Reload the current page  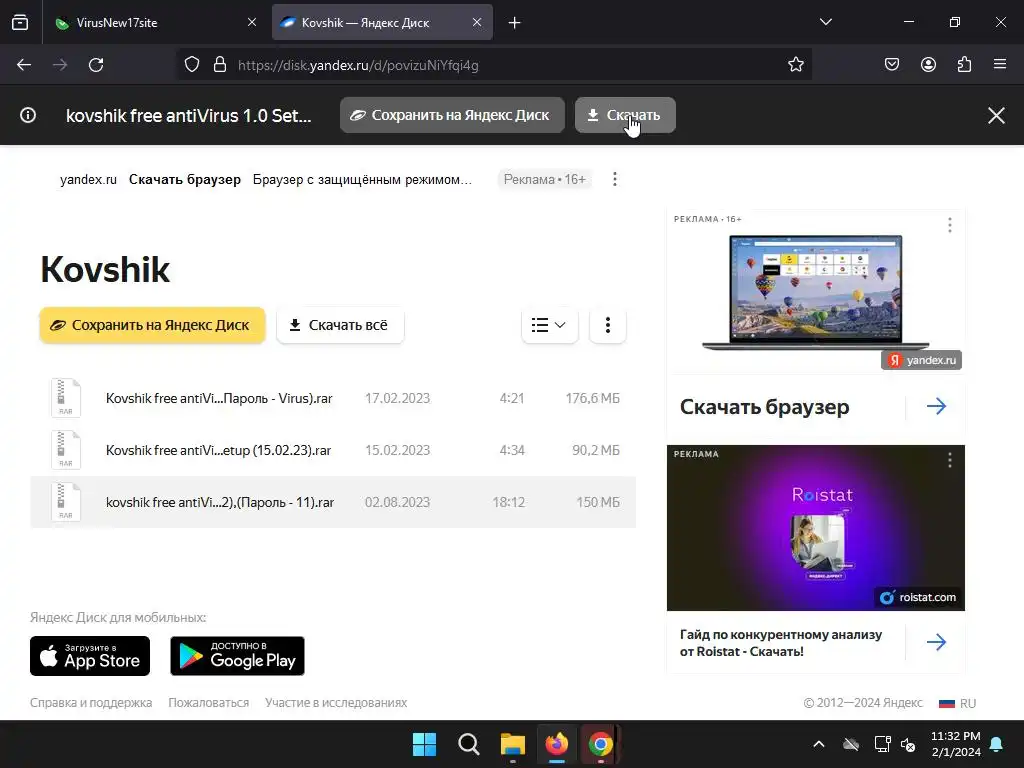tap(96, 65)
